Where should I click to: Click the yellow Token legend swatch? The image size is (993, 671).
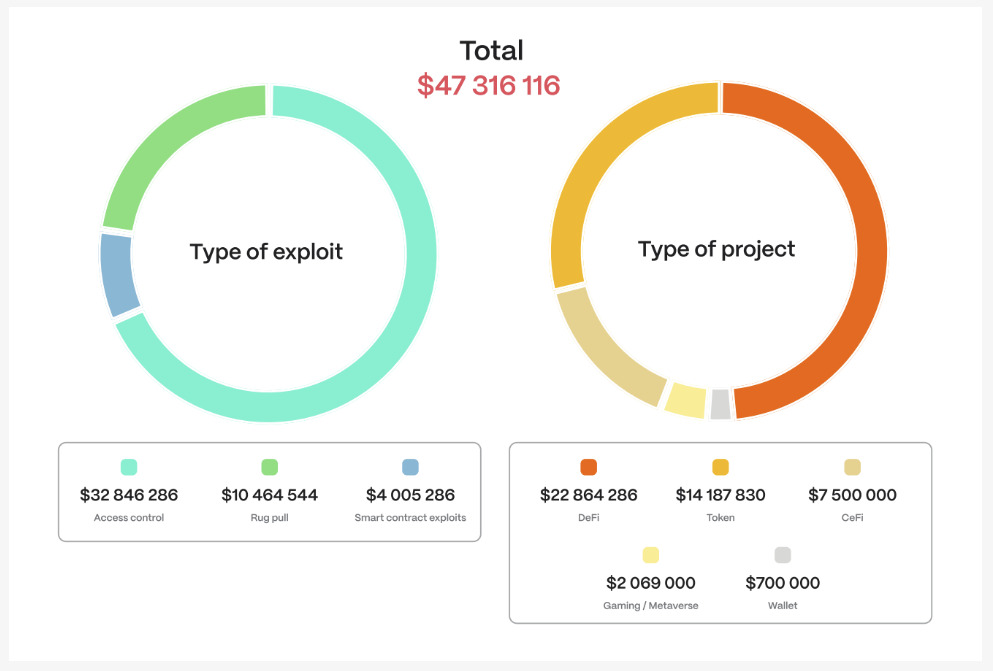(x=721, y=466)
